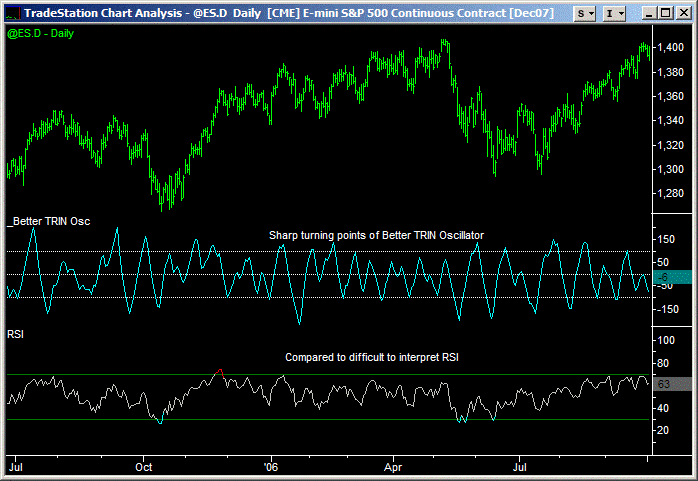Click the 1,380 price axis label
The height and width of the screenshot is (481, 698).
point(670,72)
